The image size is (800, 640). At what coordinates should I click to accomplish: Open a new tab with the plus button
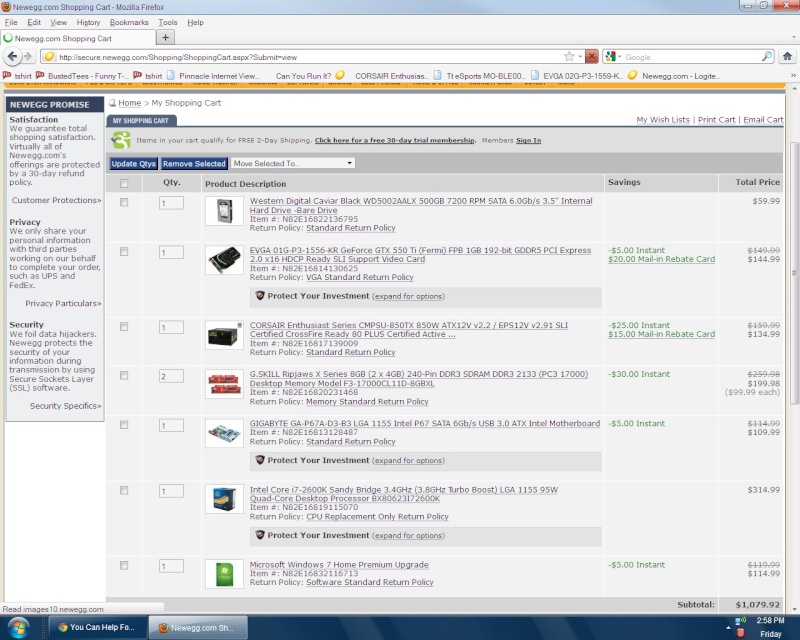pyautogui.click(x=165, y=38)
